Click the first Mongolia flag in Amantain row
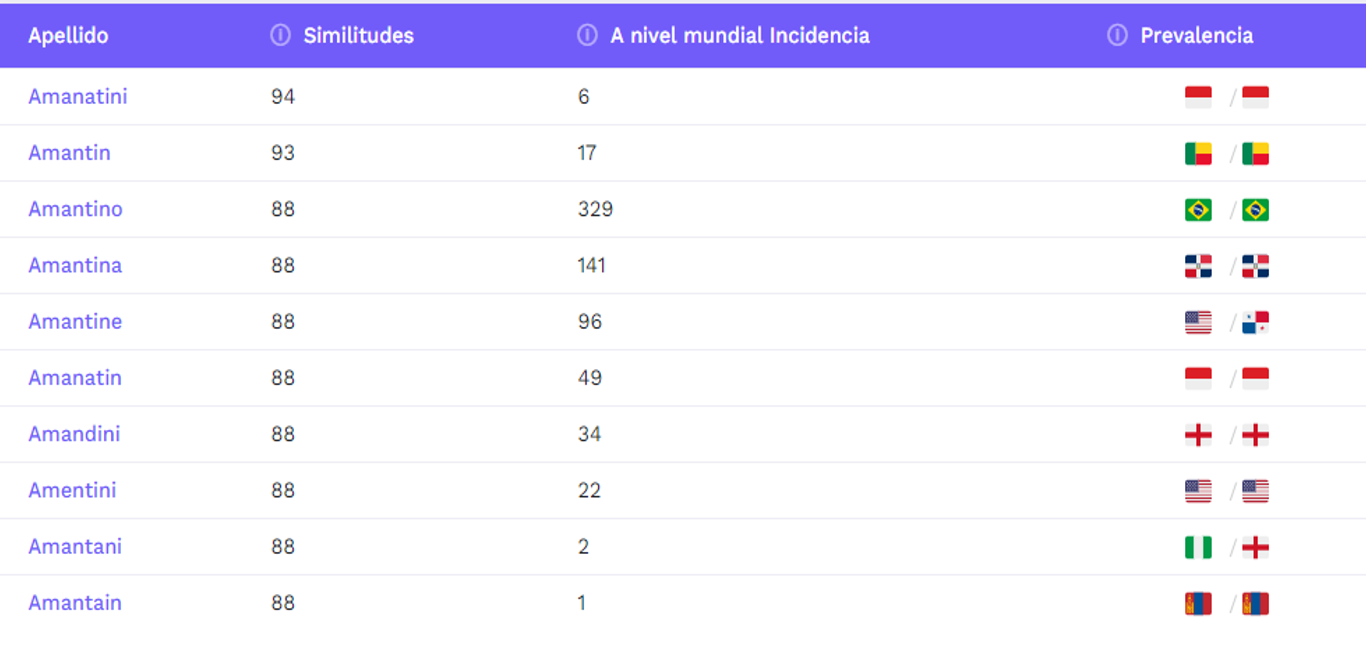Viewport: 1366px width, 672px height. [1198, 603]
